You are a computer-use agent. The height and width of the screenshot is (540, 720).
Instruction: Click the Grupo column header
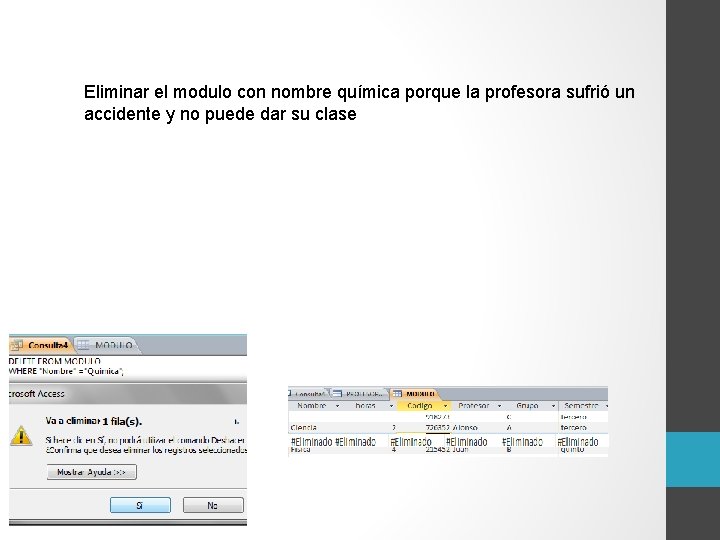click(x=532, y=406)
